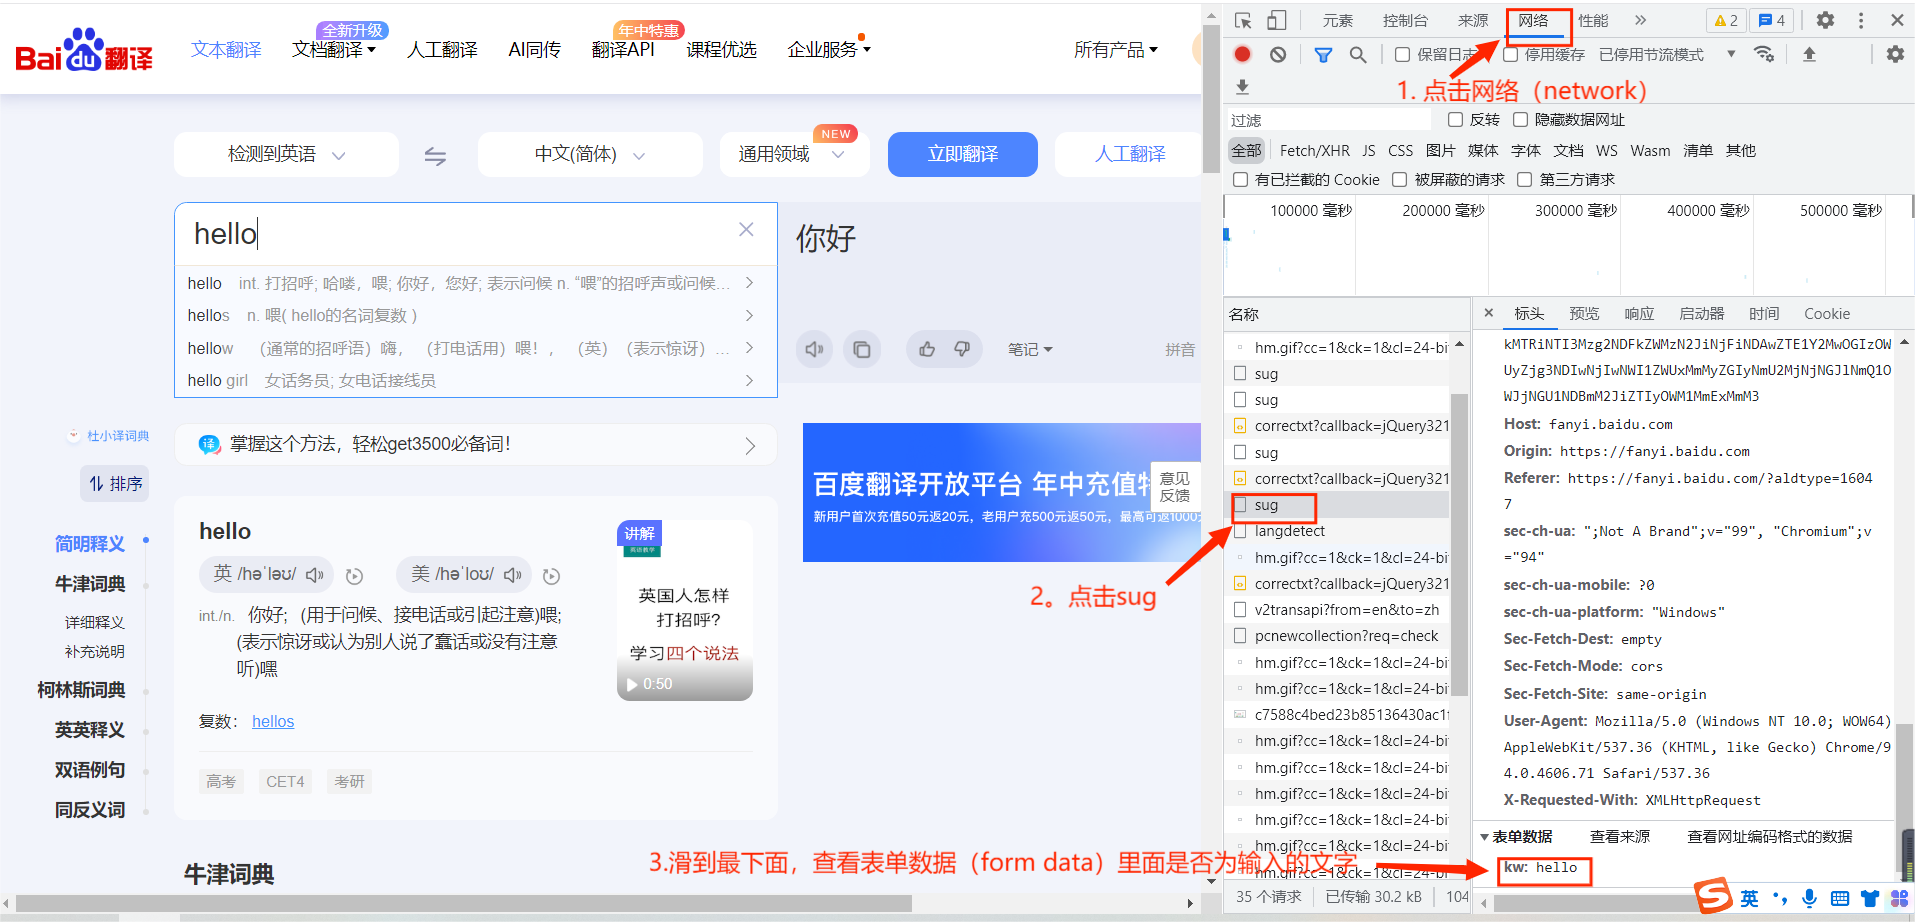Screen dimensions: 1915x922
Task: Open DevTools main settings gear icon
Action: click(1825, 20)
